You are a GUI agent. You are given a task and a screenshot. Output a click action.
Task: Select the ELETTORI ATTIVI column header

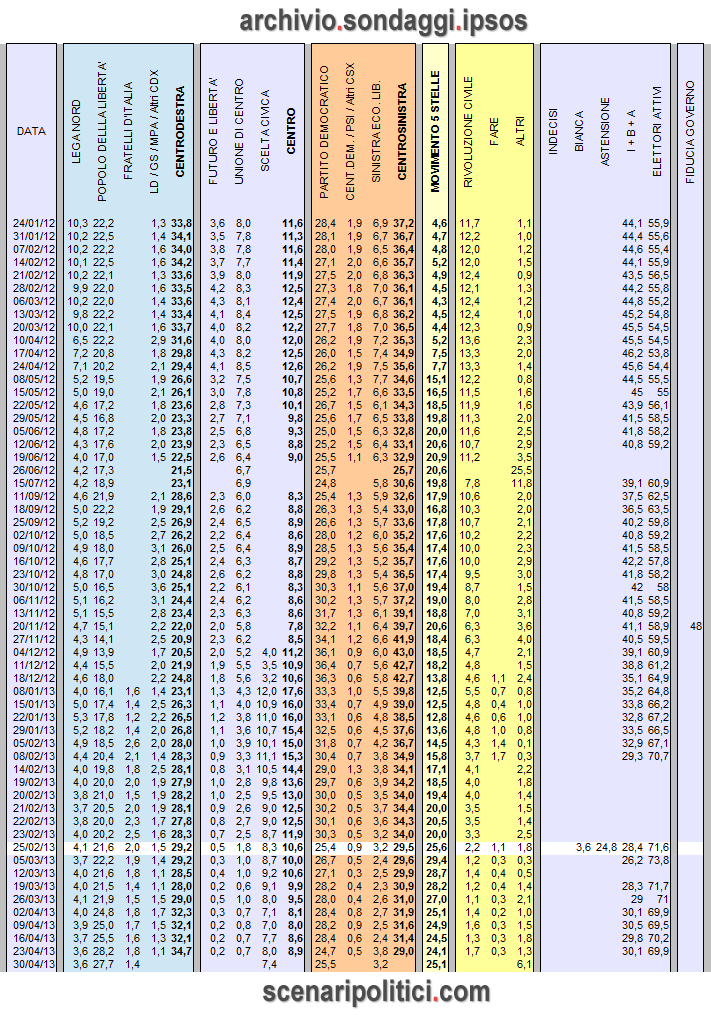(x=657, y=131)
